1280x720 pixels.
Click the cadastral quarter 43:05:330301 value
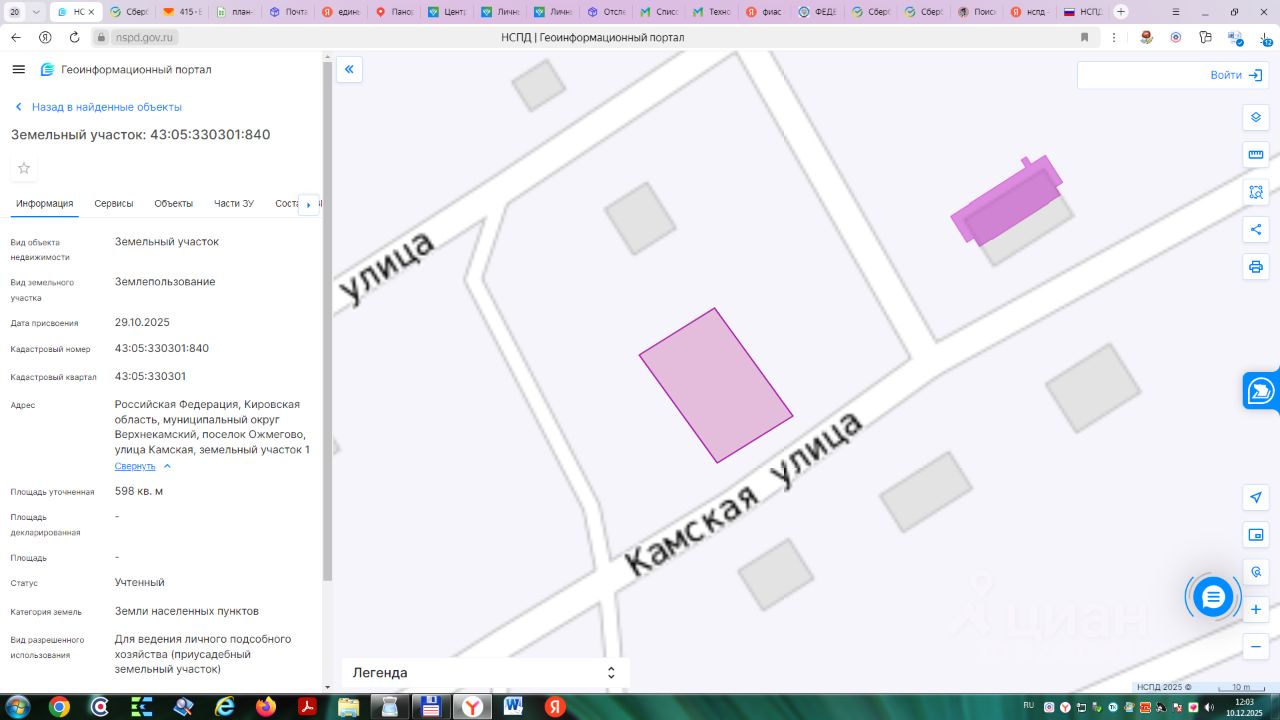pyautogui.click(x=150, y=377)
